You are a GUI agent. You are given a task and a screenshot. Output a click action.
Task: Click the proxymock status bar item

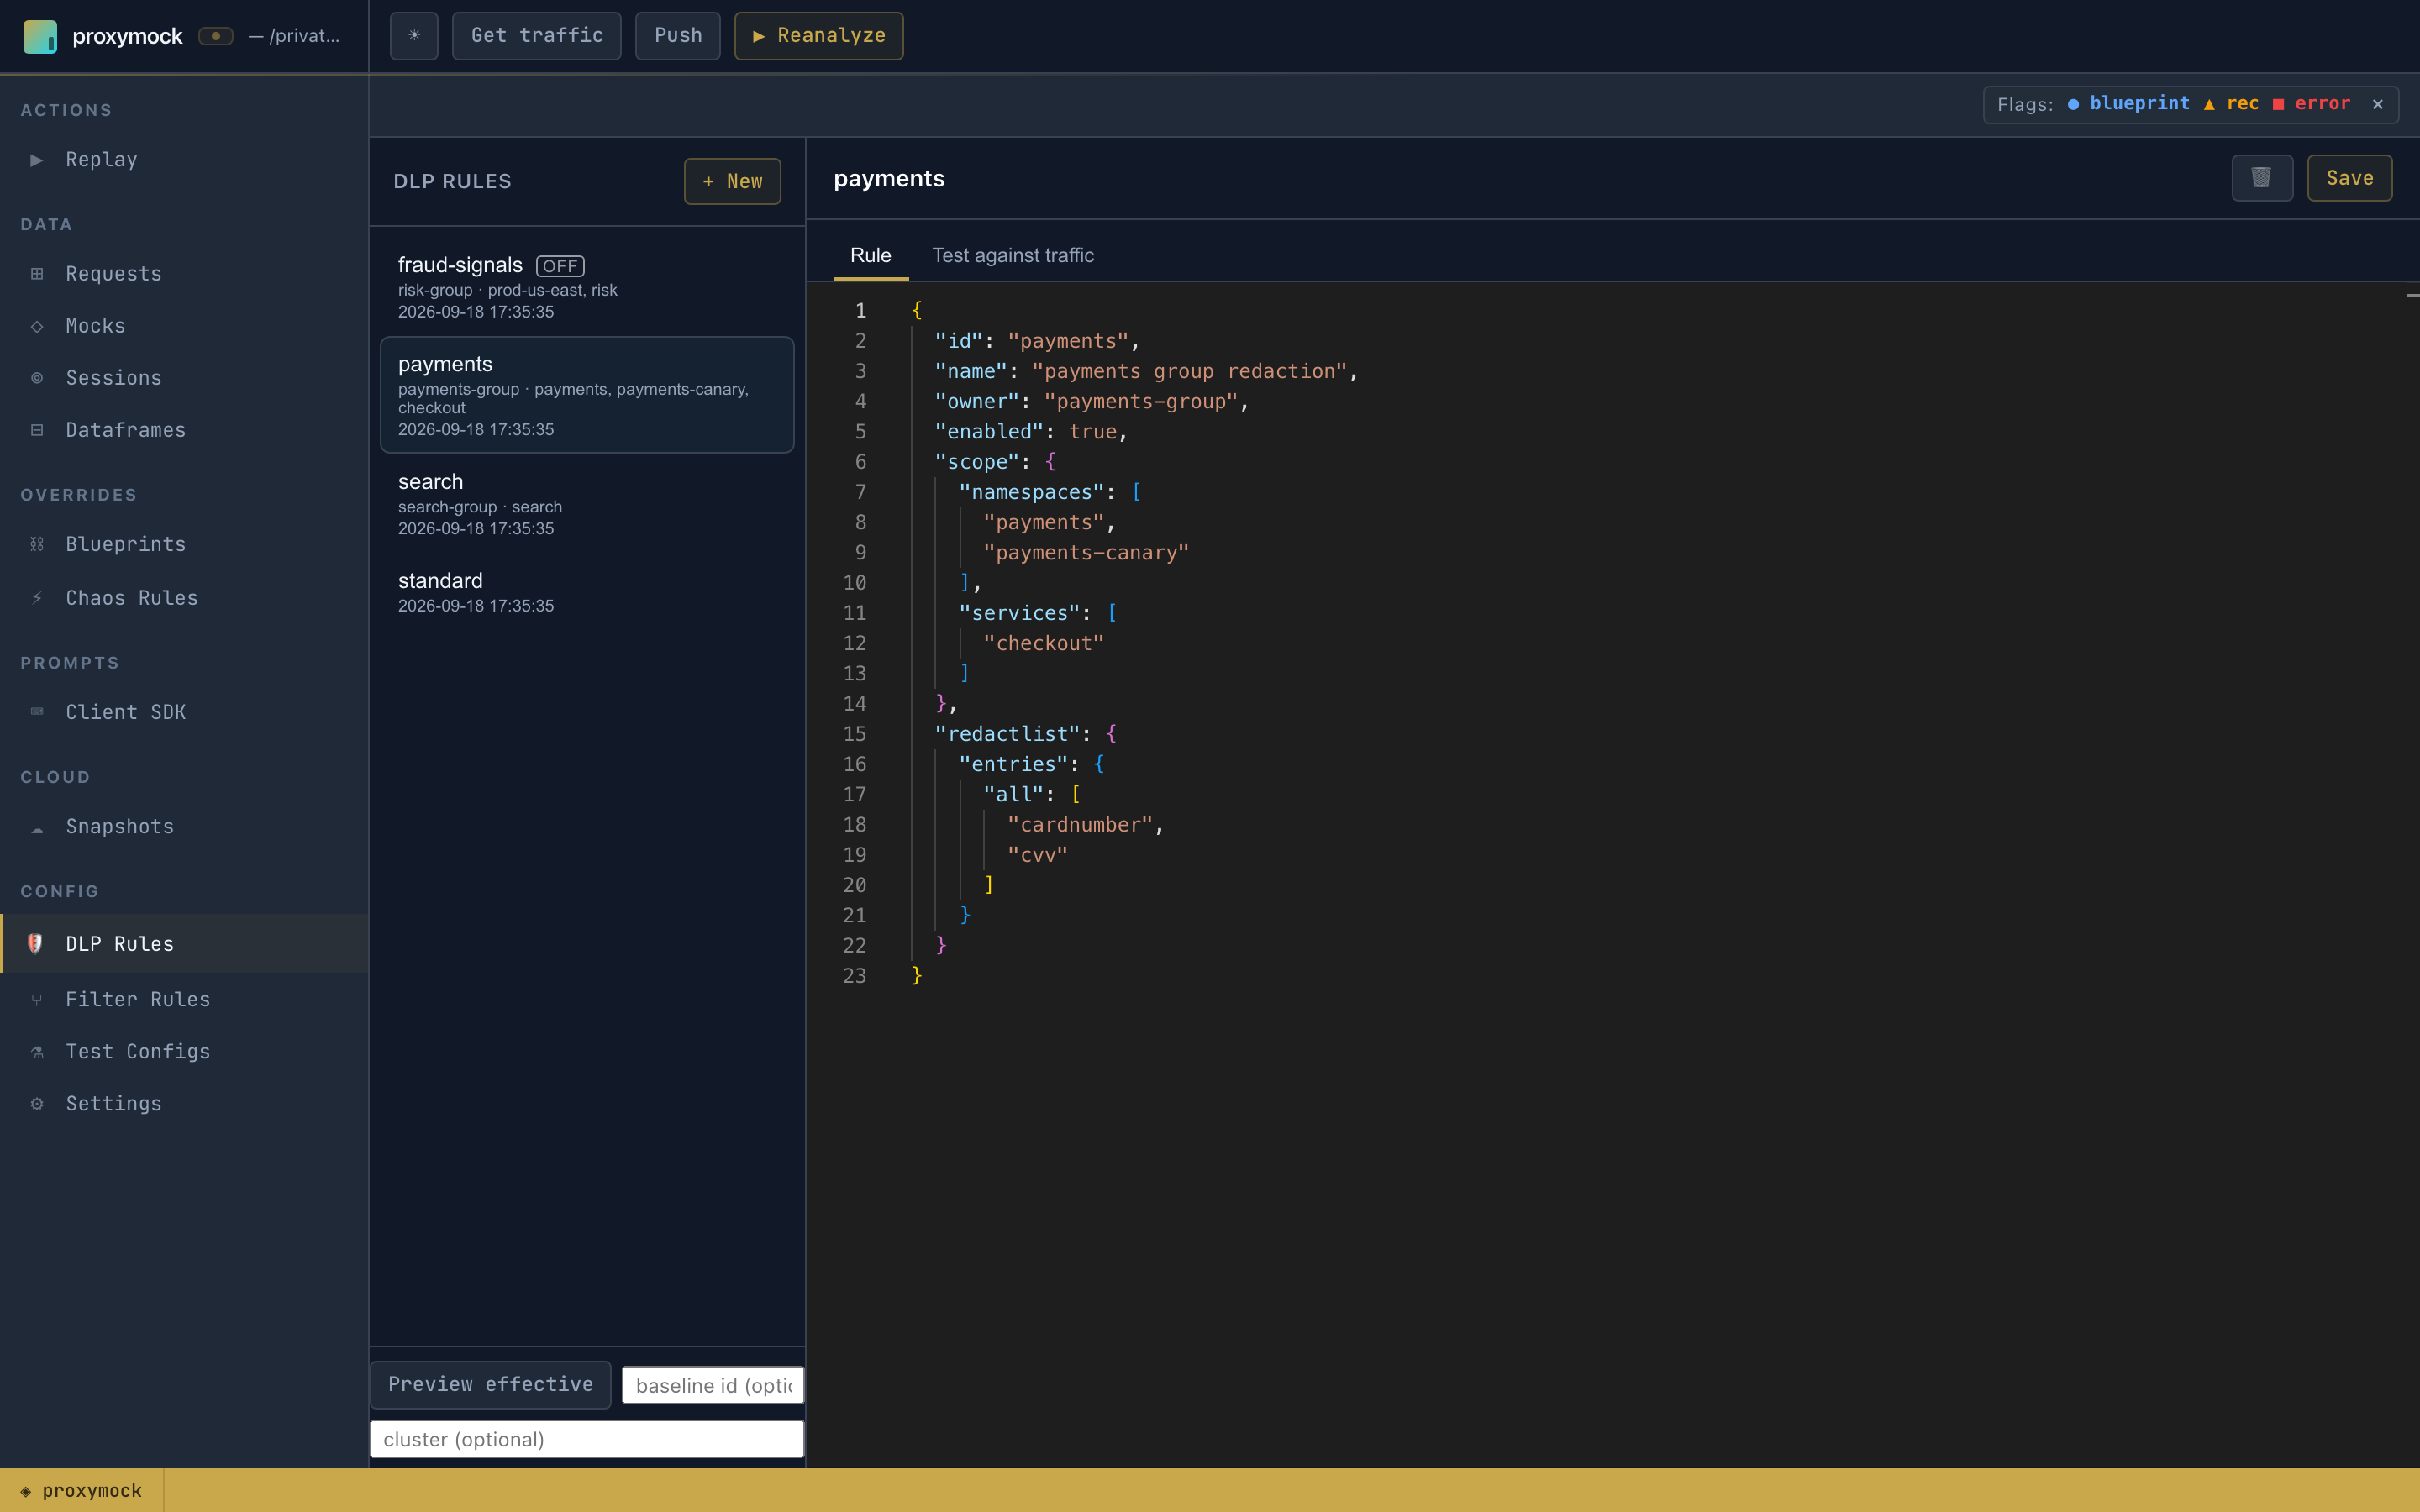click(82, 1490)
